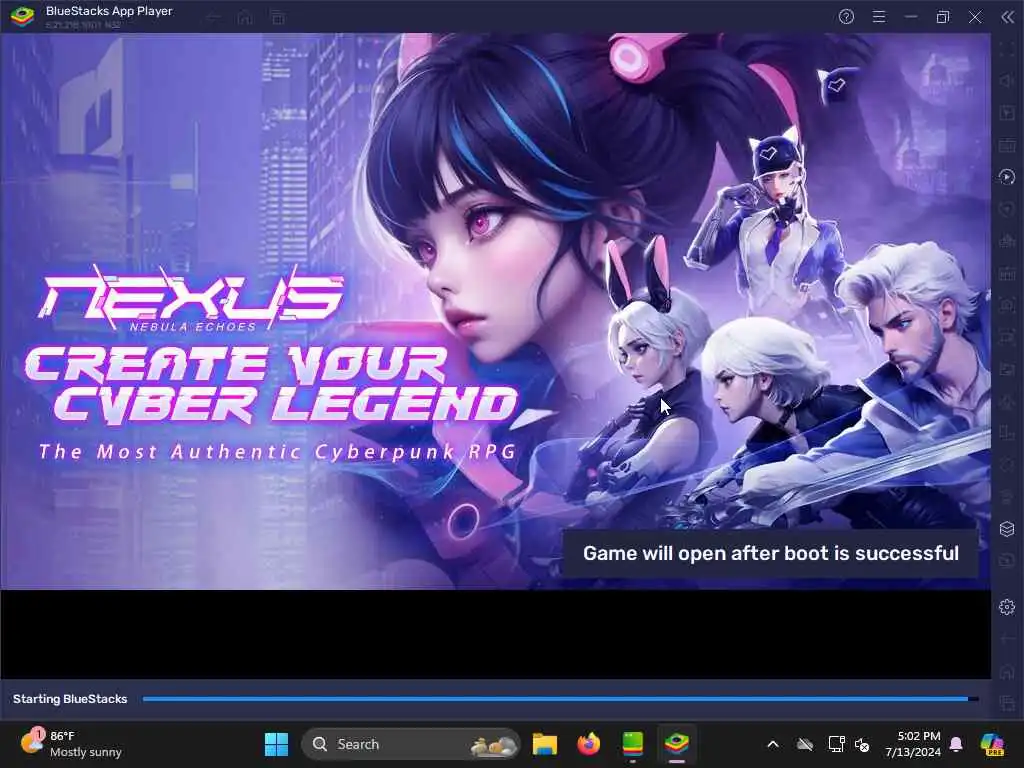1024x768 pixels.
Task: Click dimmed home icon in title bar
Action: 245,18
